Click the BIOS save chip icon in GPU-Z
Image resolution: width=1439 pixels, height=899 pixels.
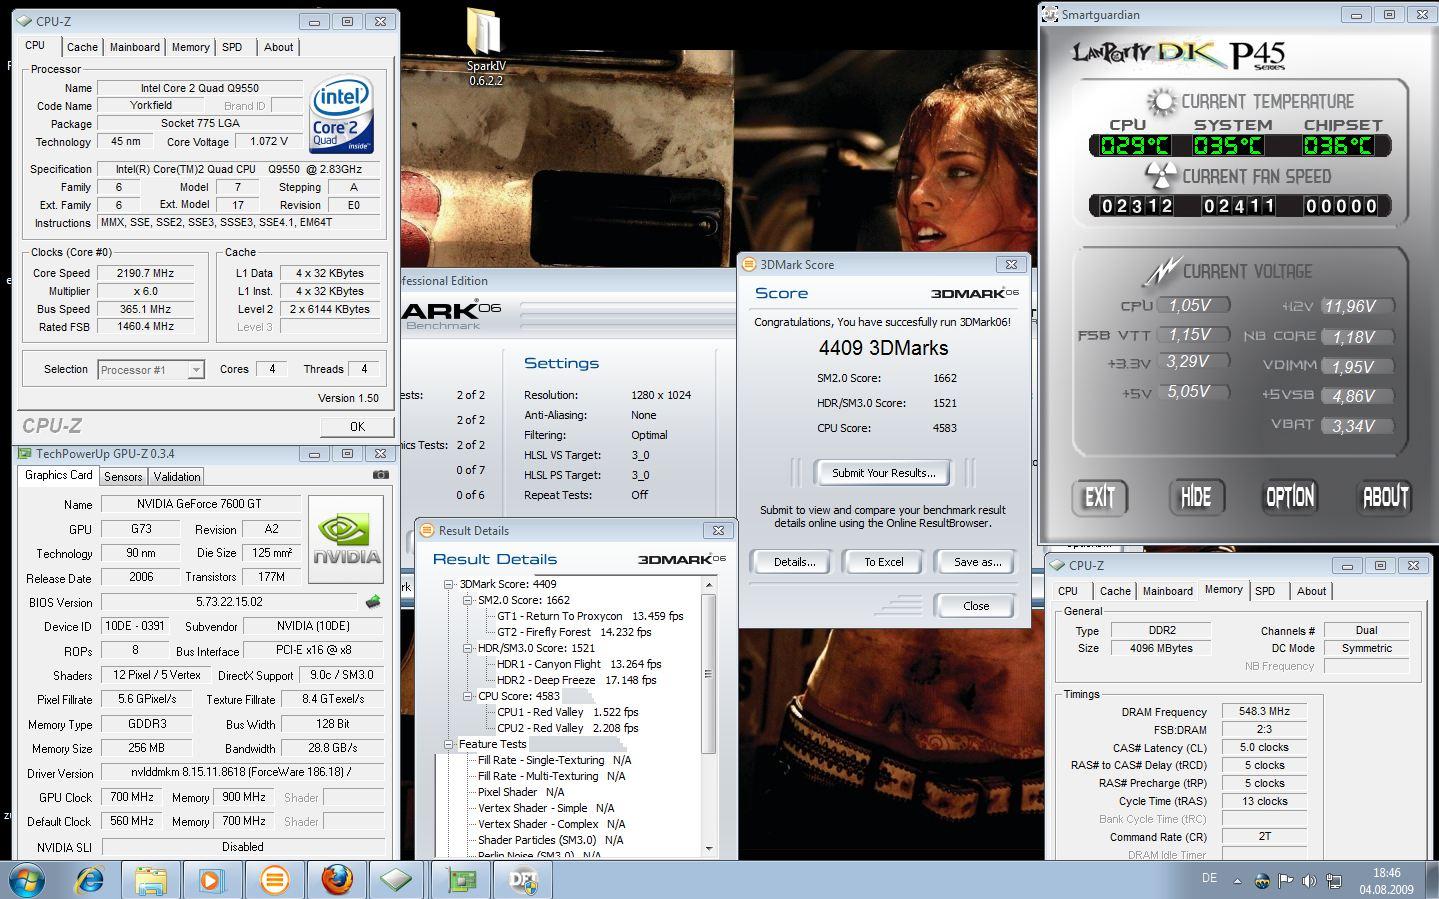[x=373, y=602]
